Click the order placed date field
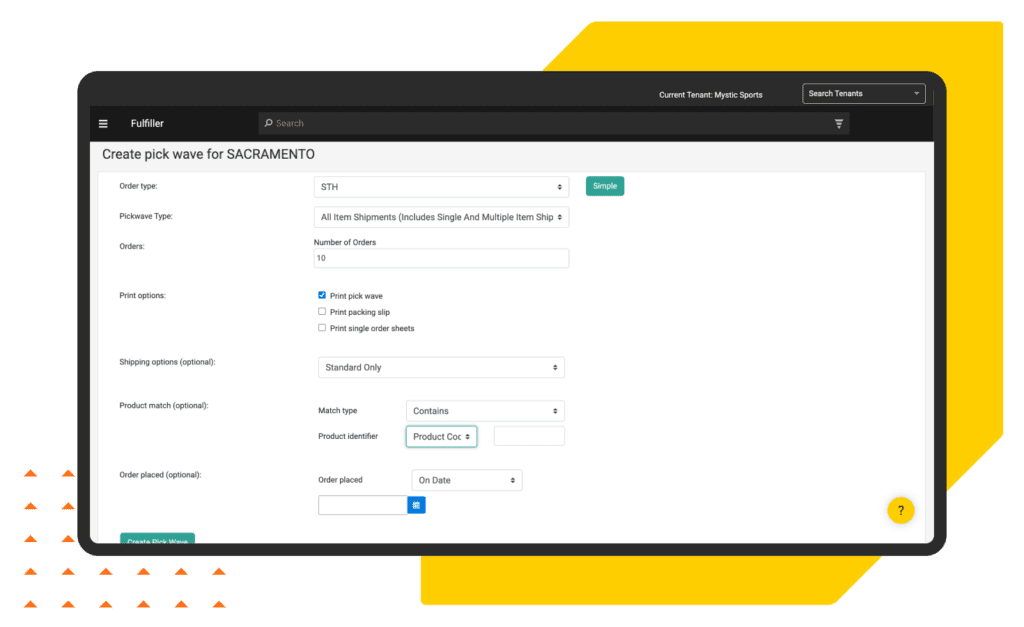 point(362,505)
